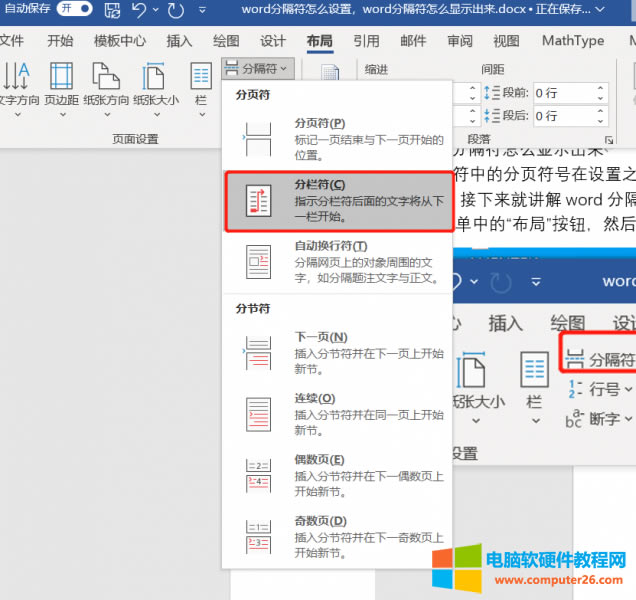Open the Paper Size (纸张大小) tool
The height and width of the screenshot is (600, 636).
click(x=155, y=87)
